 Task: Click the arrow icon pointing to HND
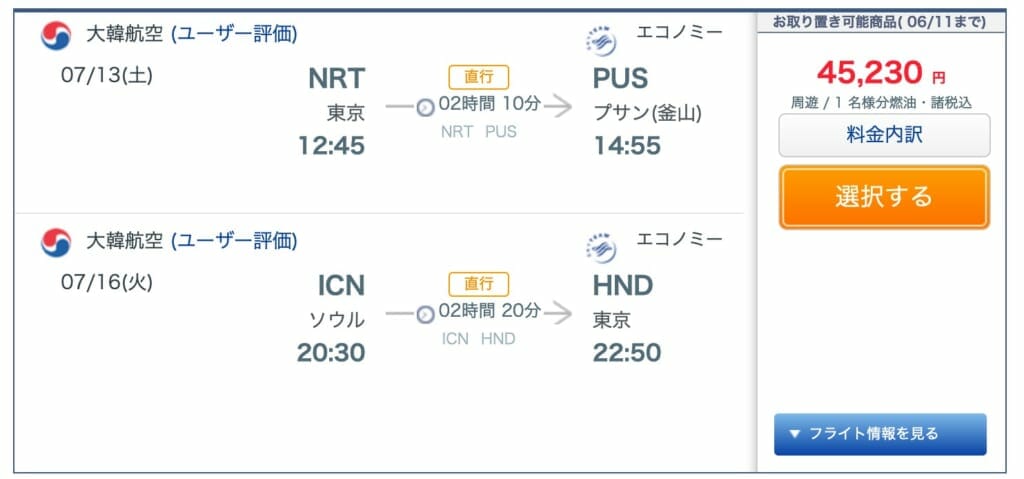(558, 314)
